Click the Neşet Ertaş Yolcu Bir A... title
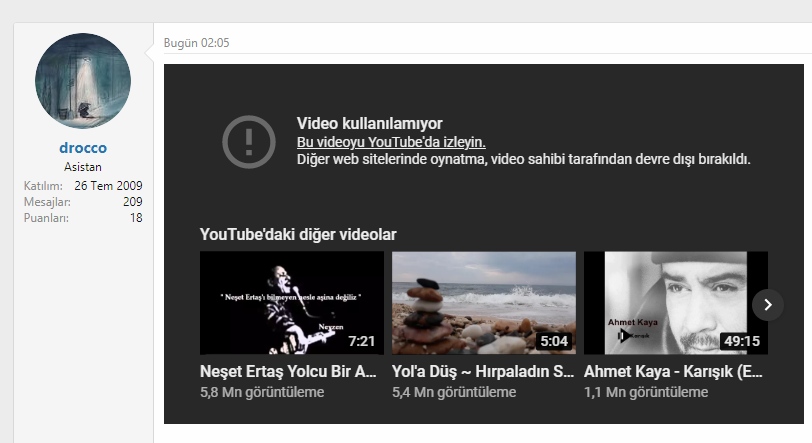812x443 pixels. 288,371
